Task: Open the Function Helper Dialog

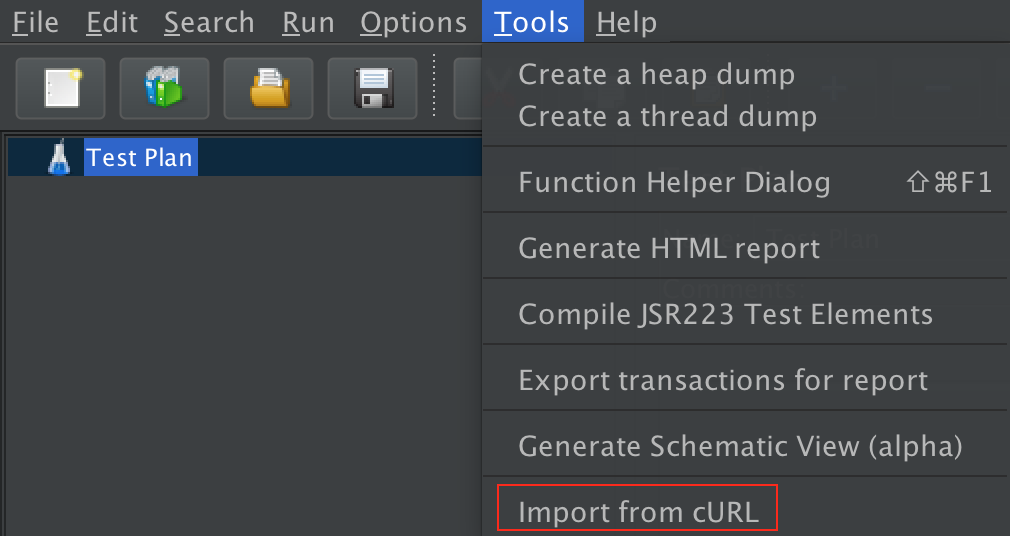Action: pos(674,182)
